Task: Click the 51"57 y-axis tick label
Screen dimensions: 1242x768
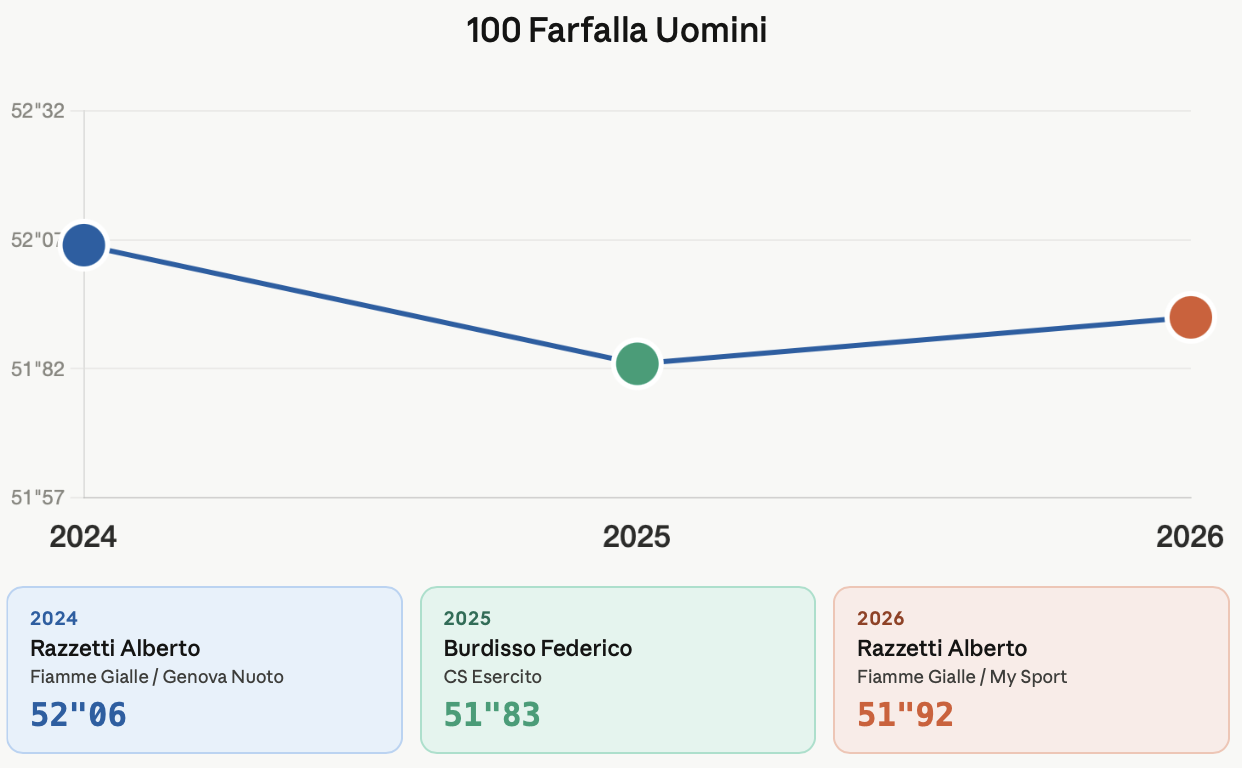Action: (x=38, y=497)
